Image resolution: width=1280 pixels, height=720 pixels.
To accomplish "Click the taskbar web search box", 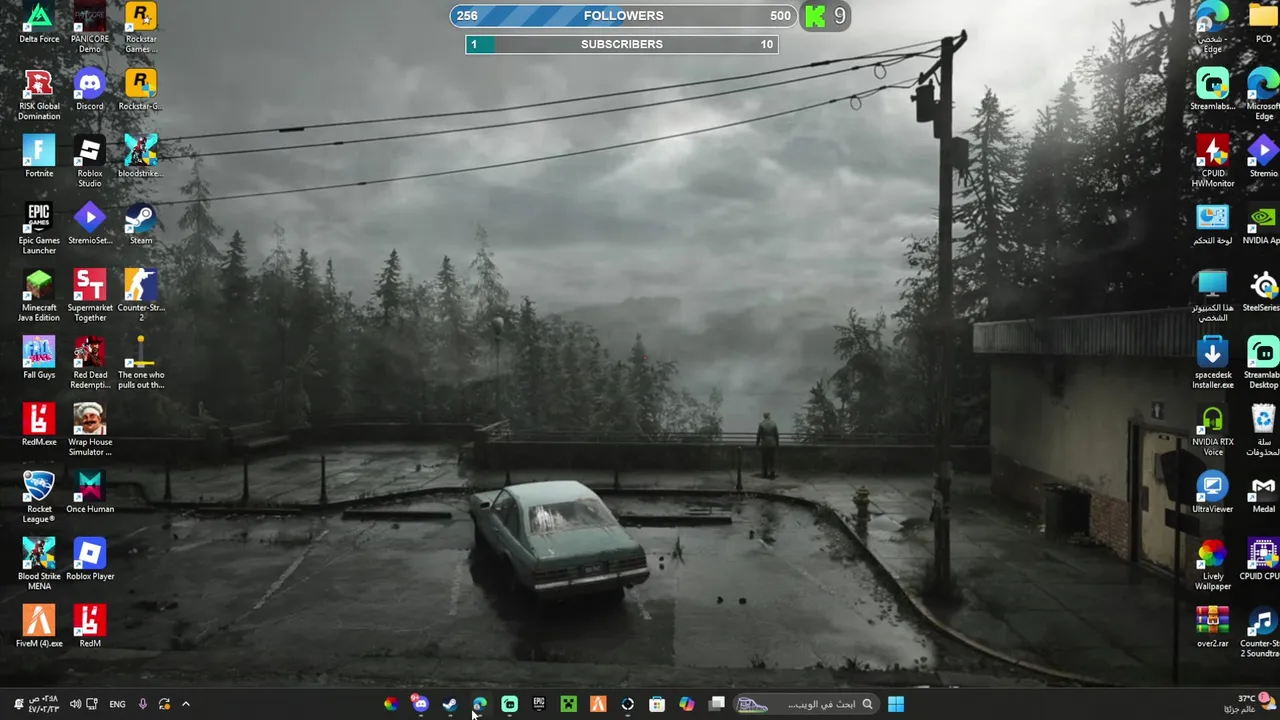I will (x=807, y=704).
